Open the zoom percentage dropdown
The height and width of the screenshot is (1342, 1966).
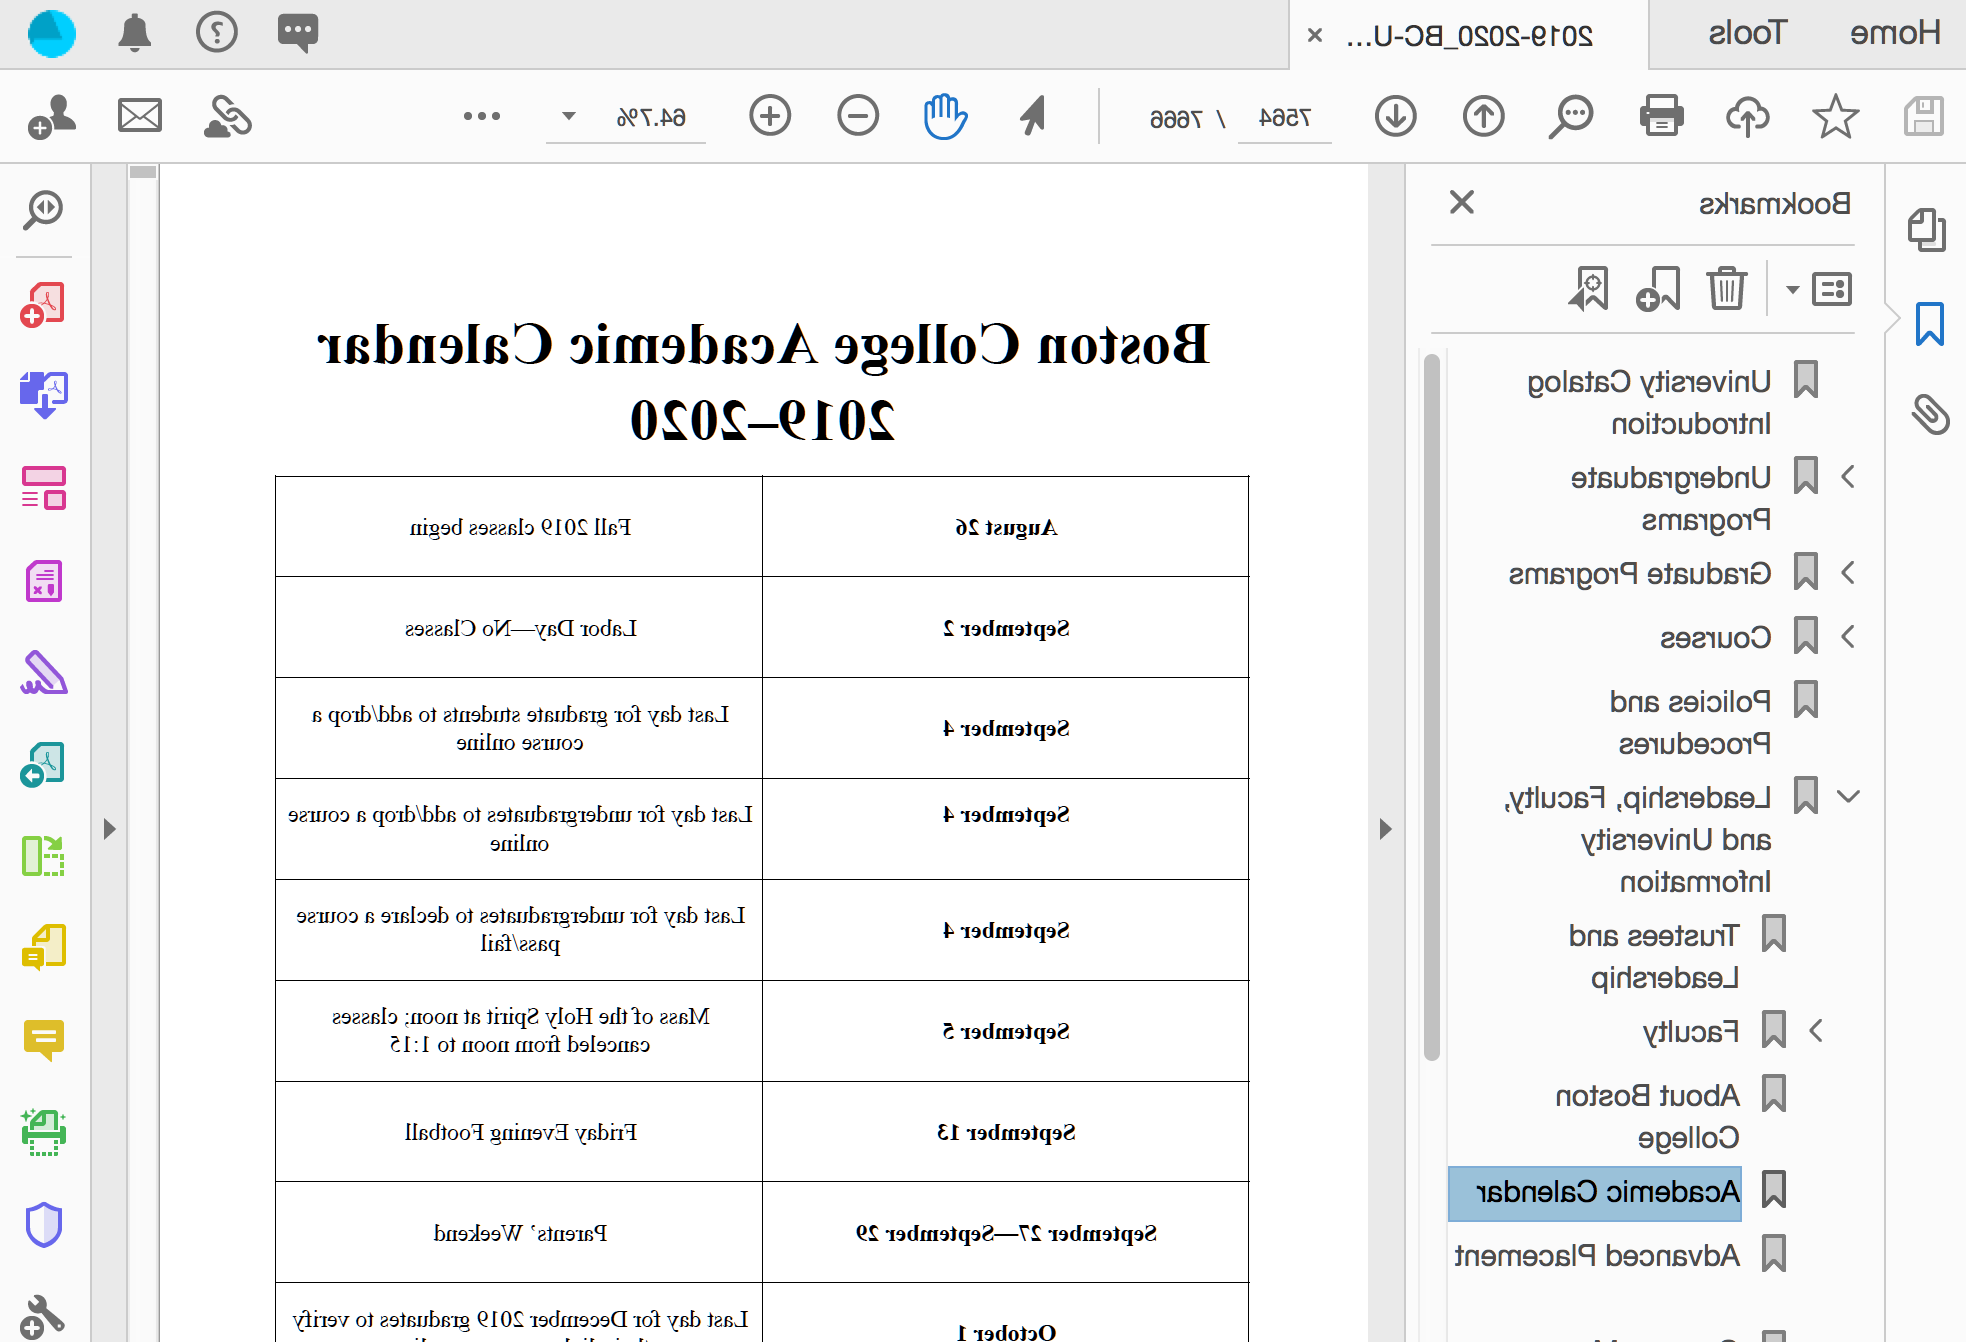[569, 116]
